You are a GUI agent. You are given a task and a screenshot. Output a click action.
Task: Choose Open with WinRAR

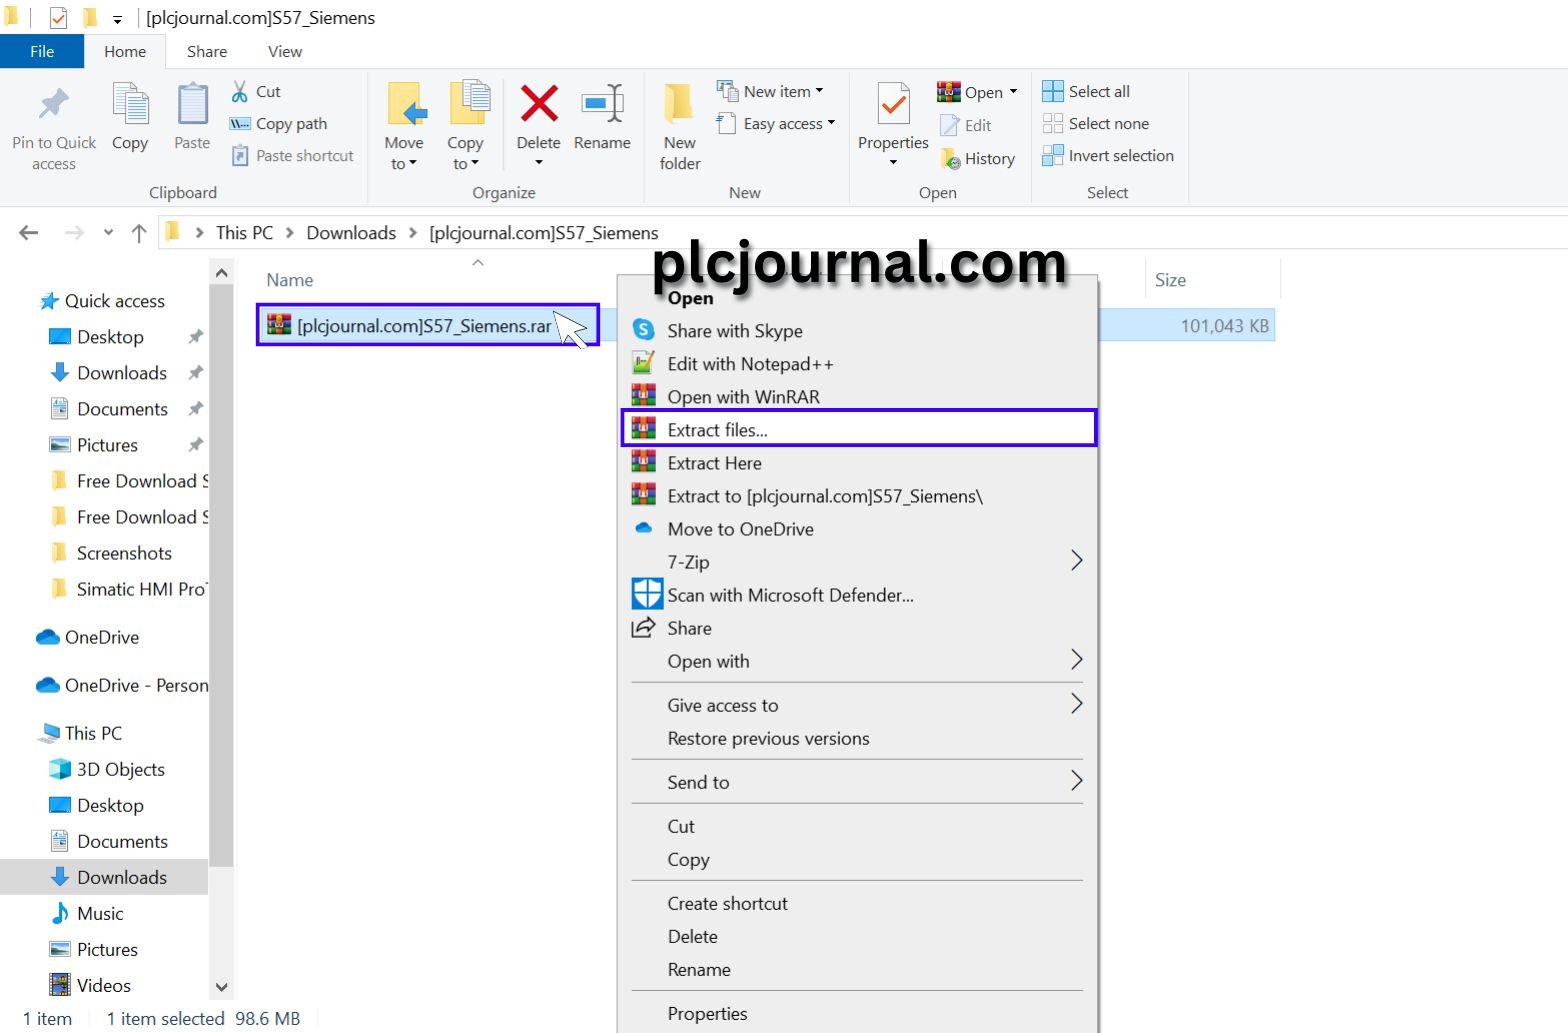pos(859,396)
